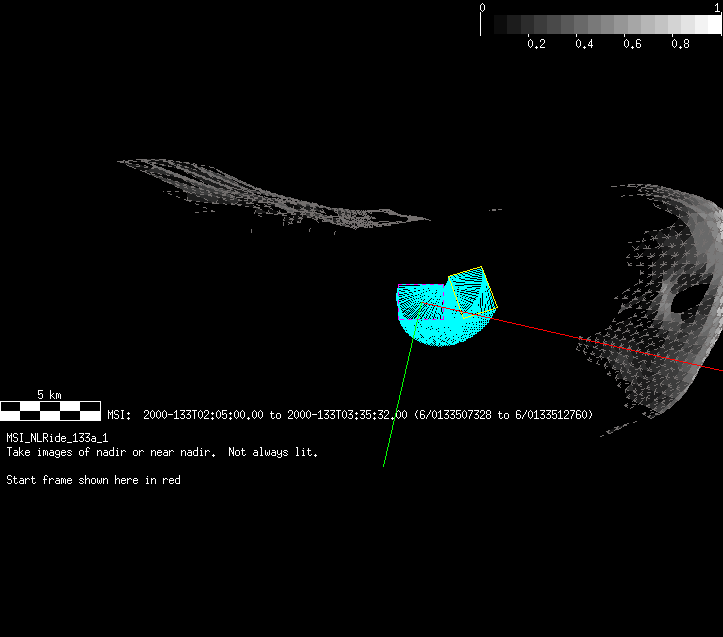The height and width of the screenshot is (637, 723).
Task: Click 'Take images of nadir or near nadir' text
Action: tap(111, 452)
